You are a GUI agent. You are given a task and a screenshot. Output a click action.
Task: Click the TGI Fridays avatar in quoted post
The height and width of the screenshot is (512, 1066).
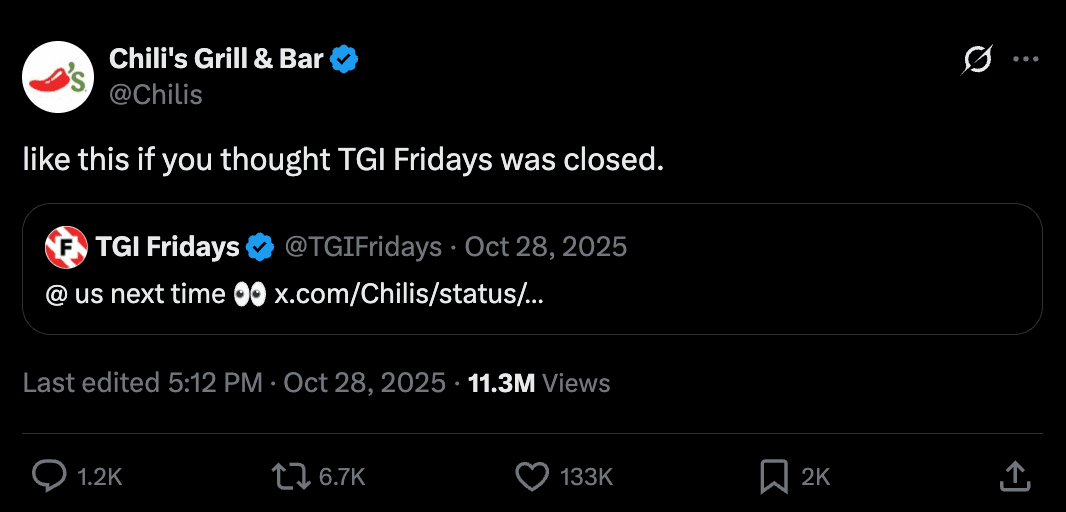[x=65, y=247]
